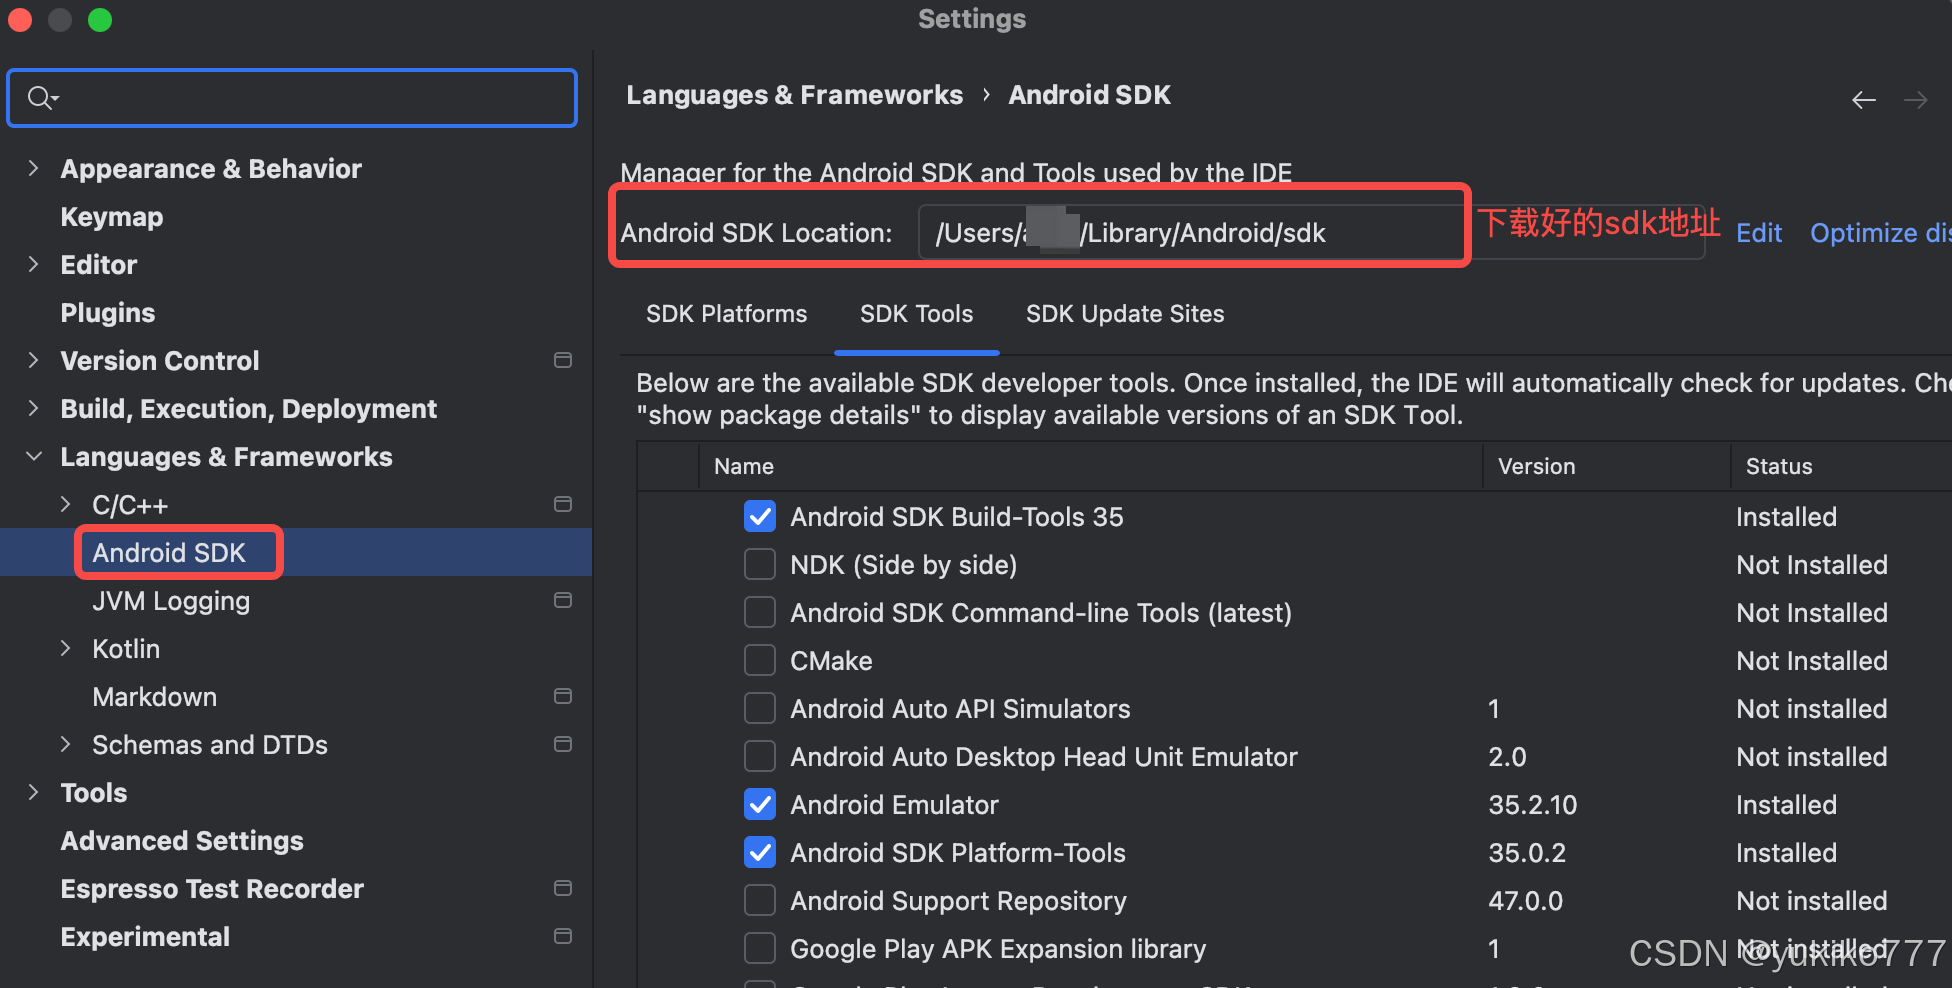Expand the C/C++ node

(66, 504)
